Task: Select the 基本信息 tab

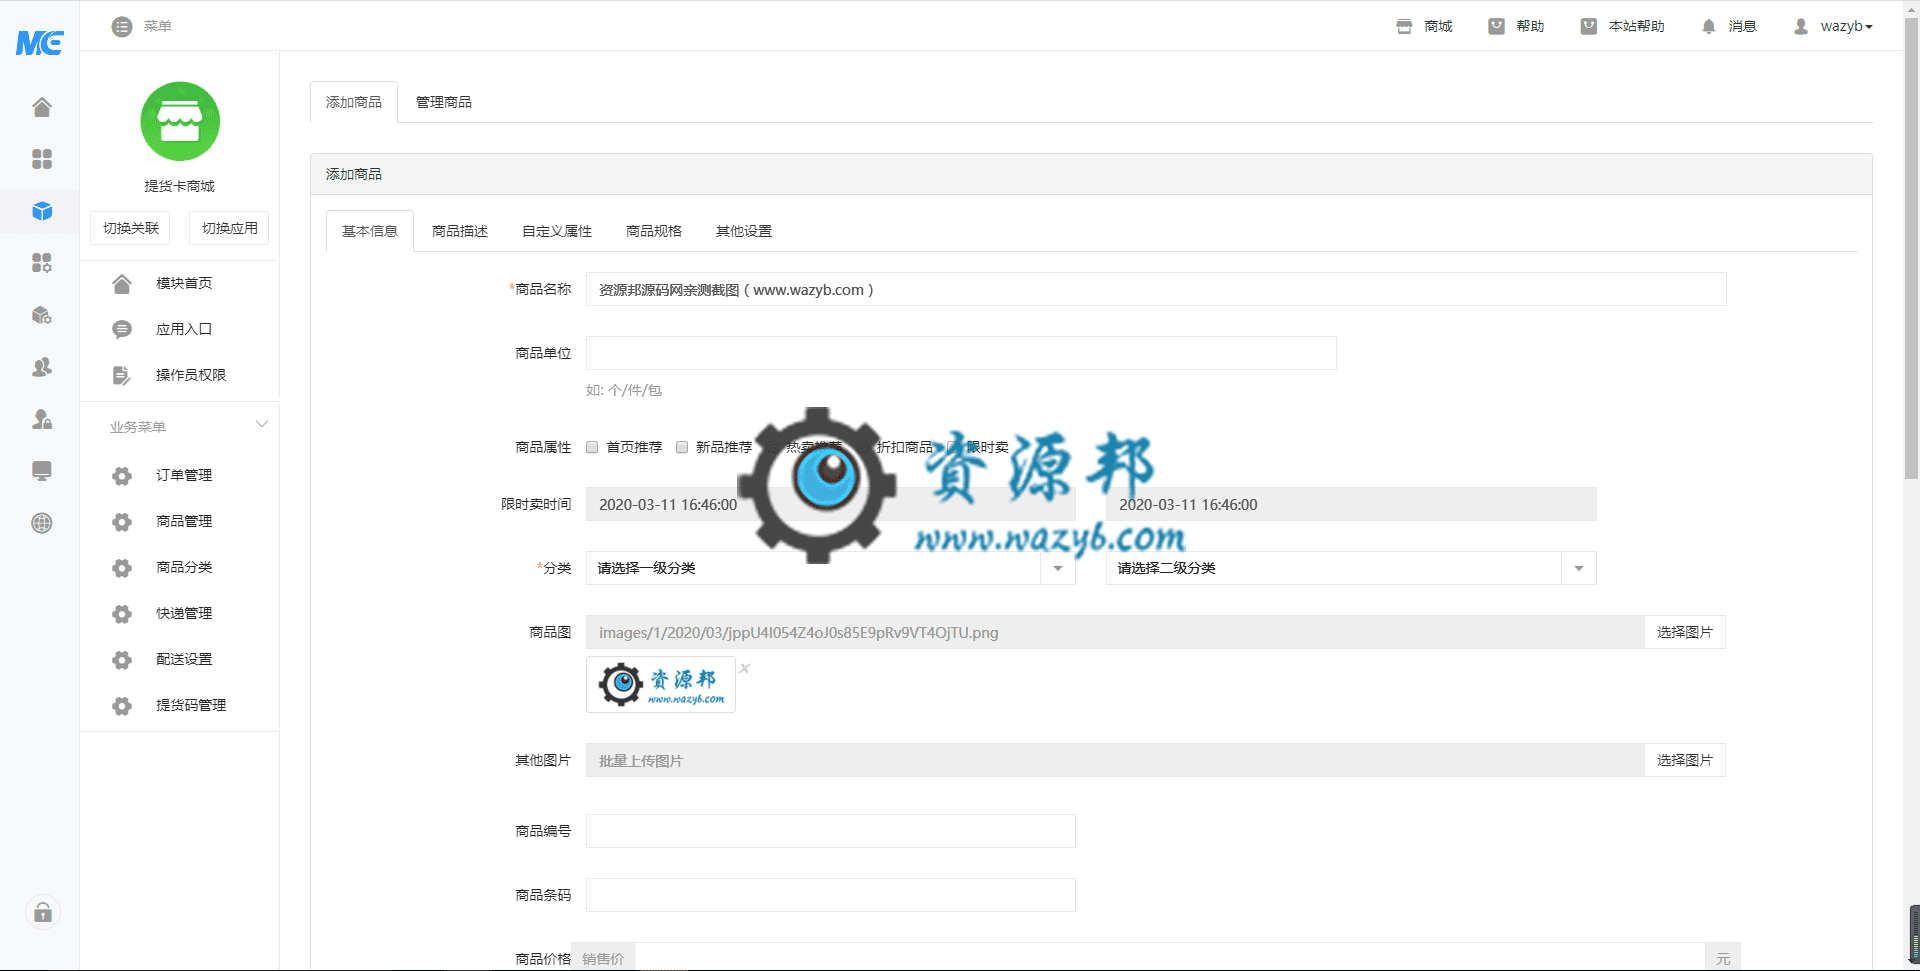Action: point(370,231)
